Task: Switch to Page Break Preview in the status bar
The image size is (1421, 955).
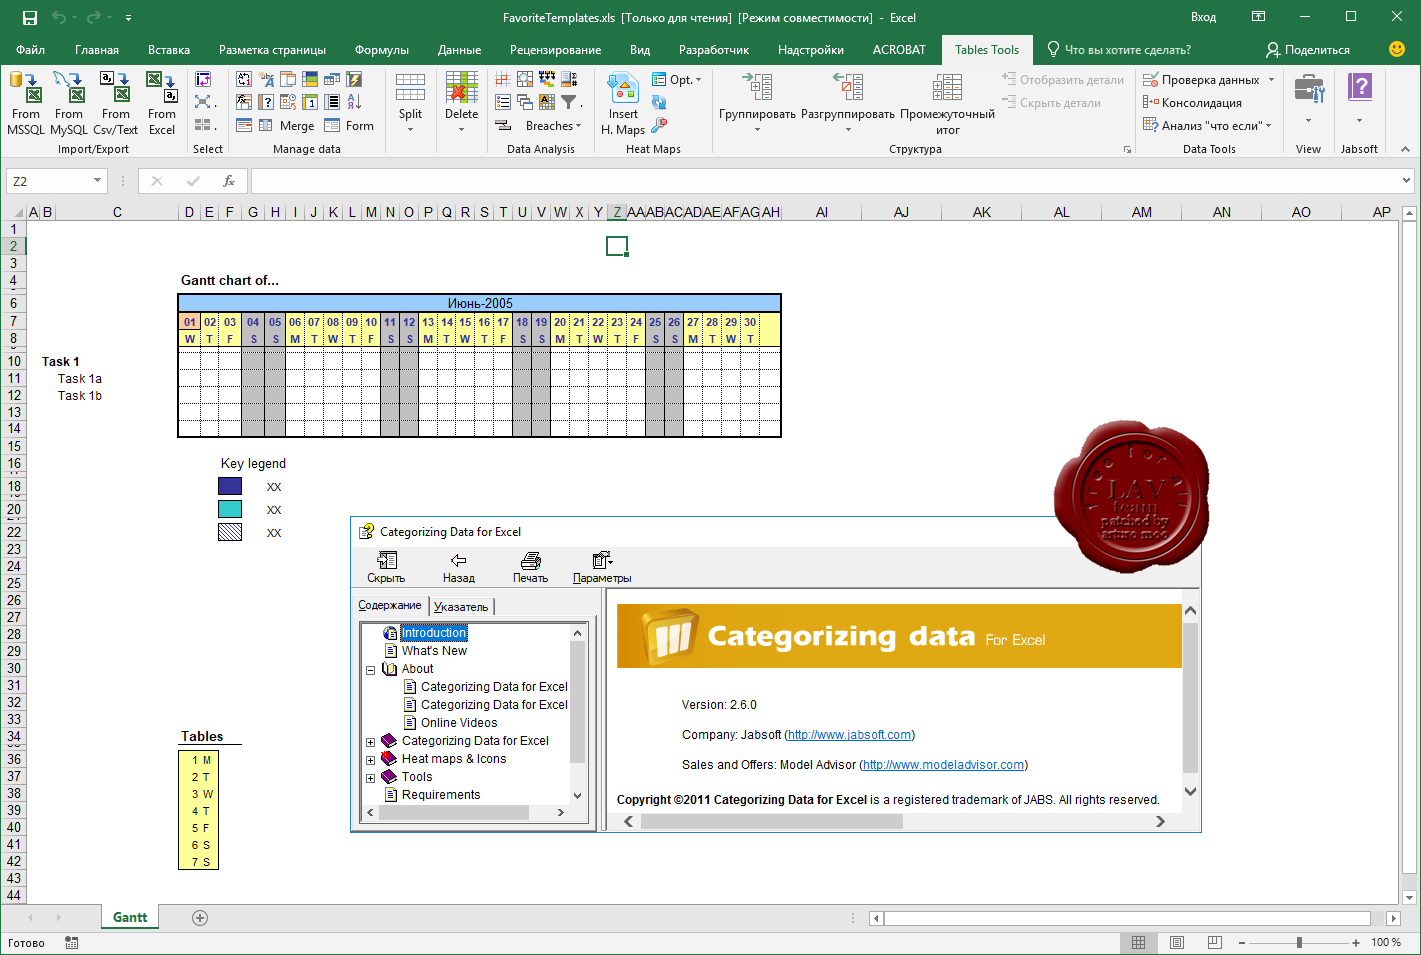Action: 1215,942
